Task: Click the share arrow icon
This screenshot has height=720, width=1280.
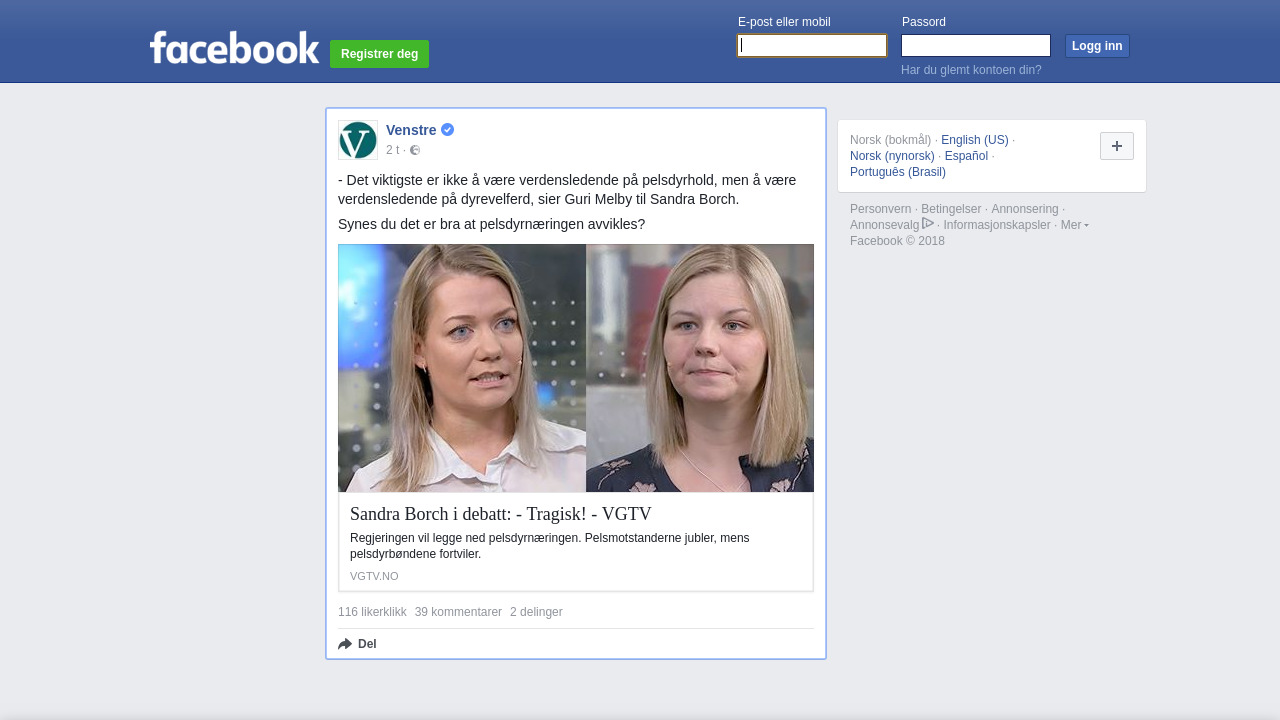Action: click(x=345, y=644)
